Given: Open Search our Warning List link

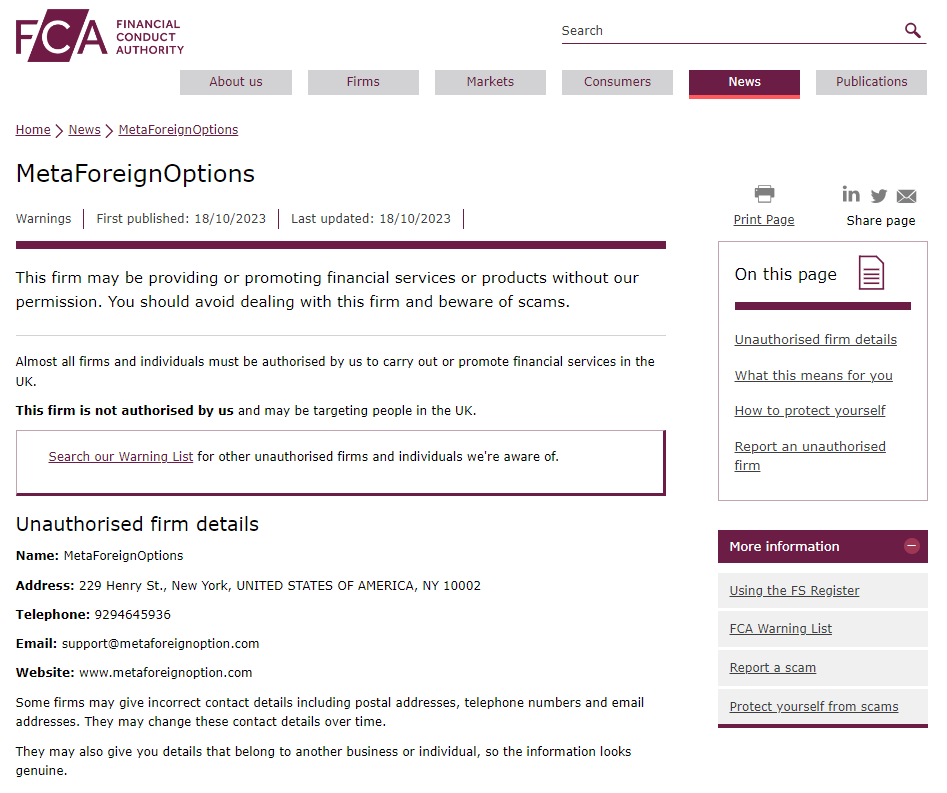Looking at the screenshot, I should point(121,457).
